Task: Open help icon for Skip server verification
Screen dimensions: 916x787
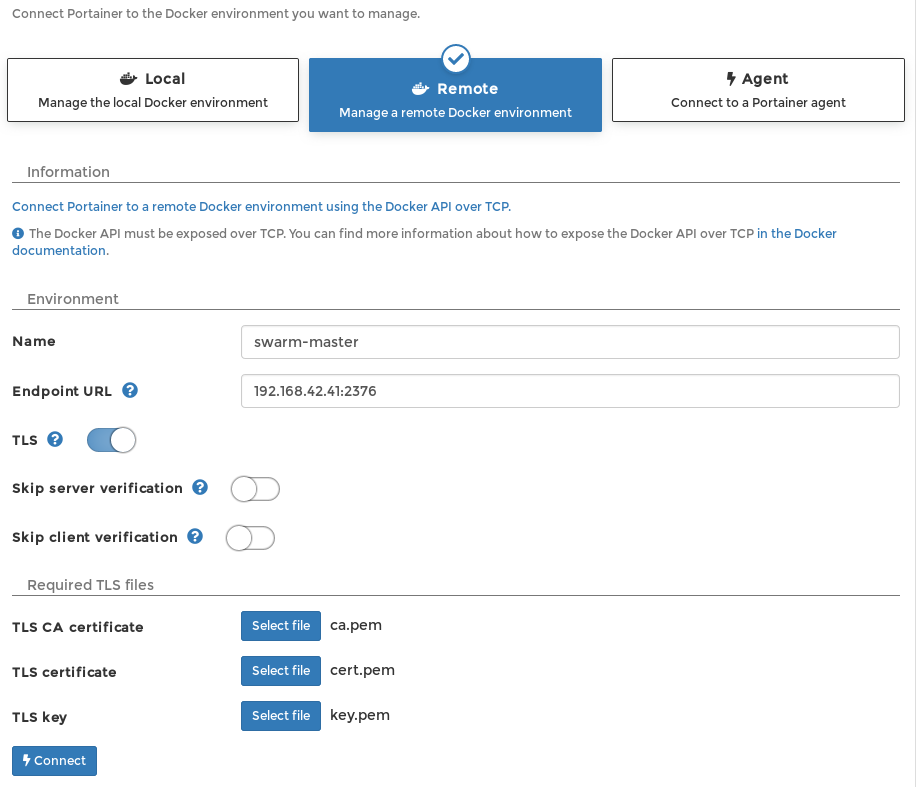Action: click(200, 487)
